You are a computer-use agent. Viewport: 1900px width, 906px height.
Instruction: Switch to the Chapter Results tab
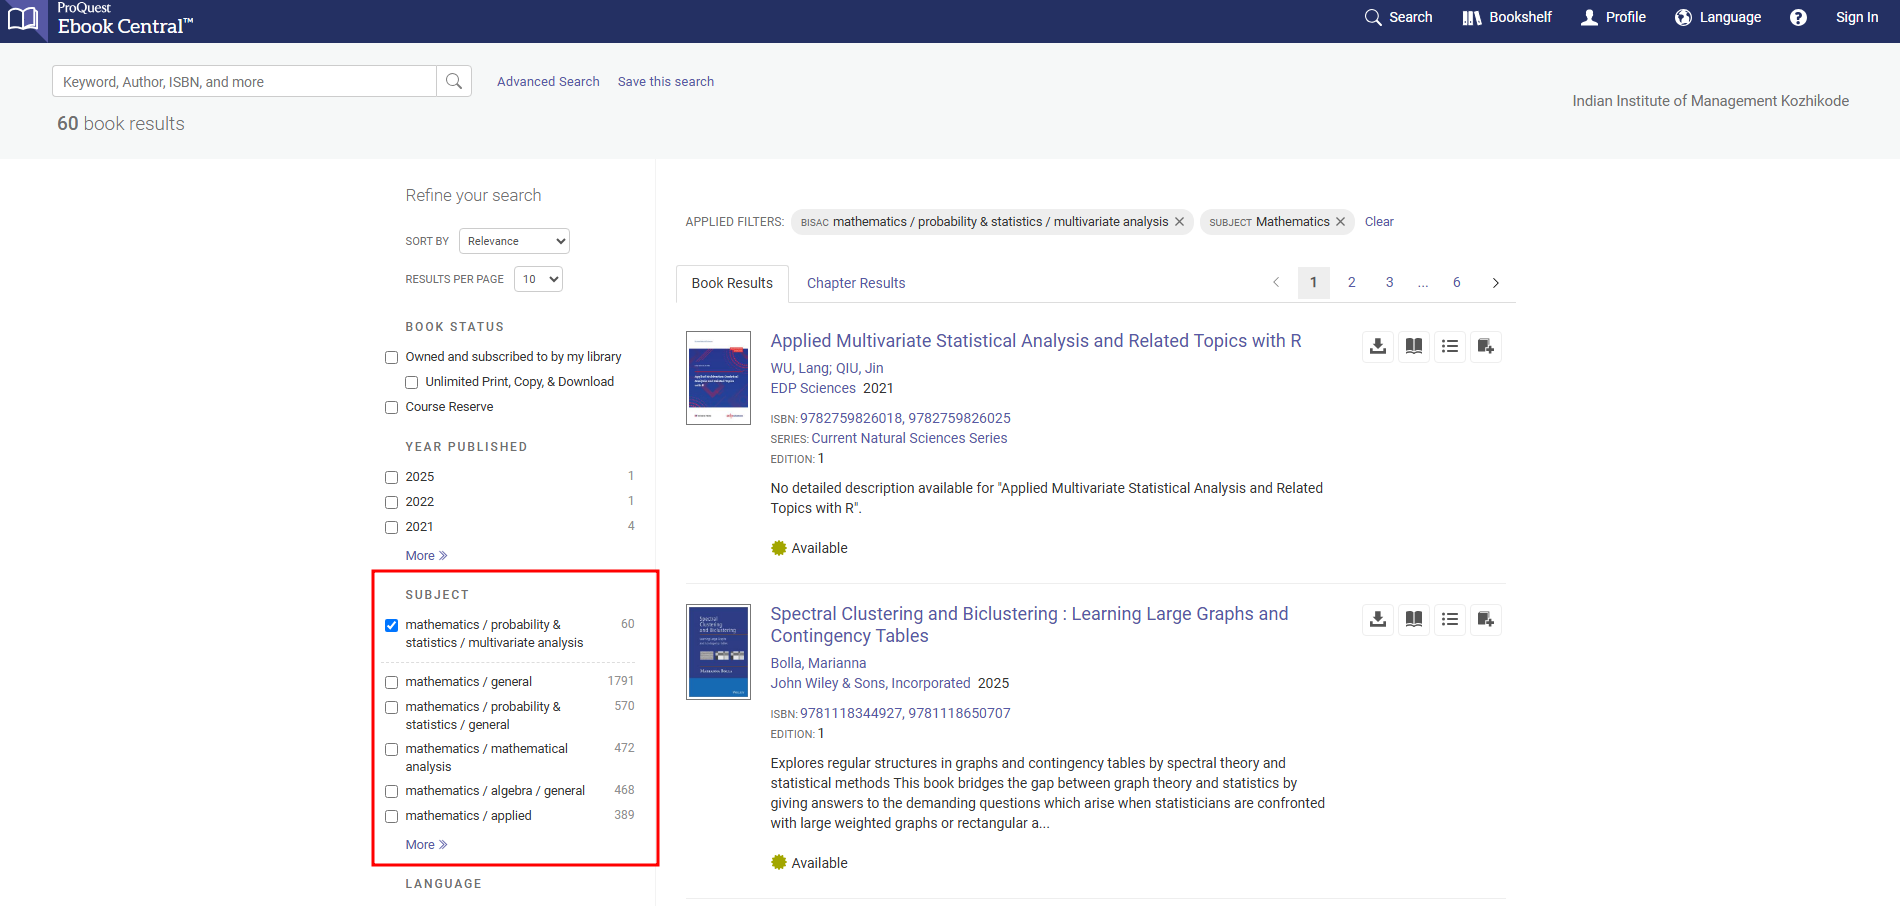click(855, 283)
